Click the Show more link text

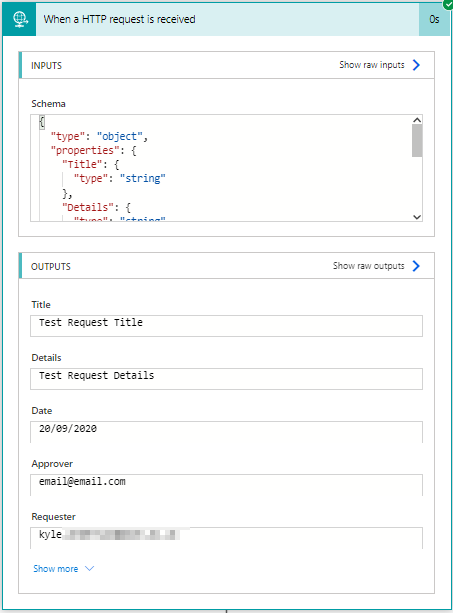point(56,569)
